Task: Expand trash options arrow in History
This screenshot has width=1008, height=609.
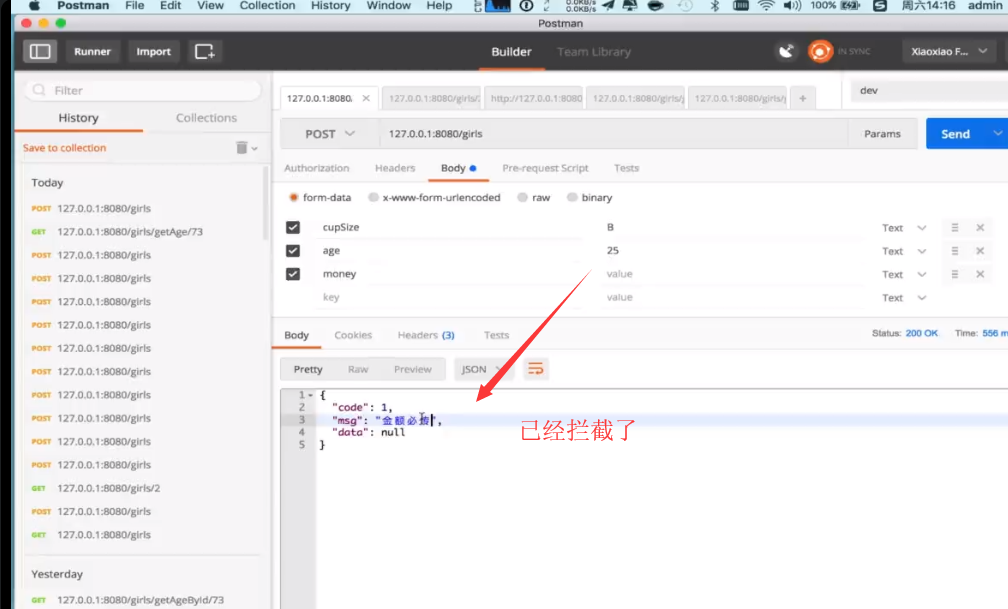Action: (x=255, y=149)
